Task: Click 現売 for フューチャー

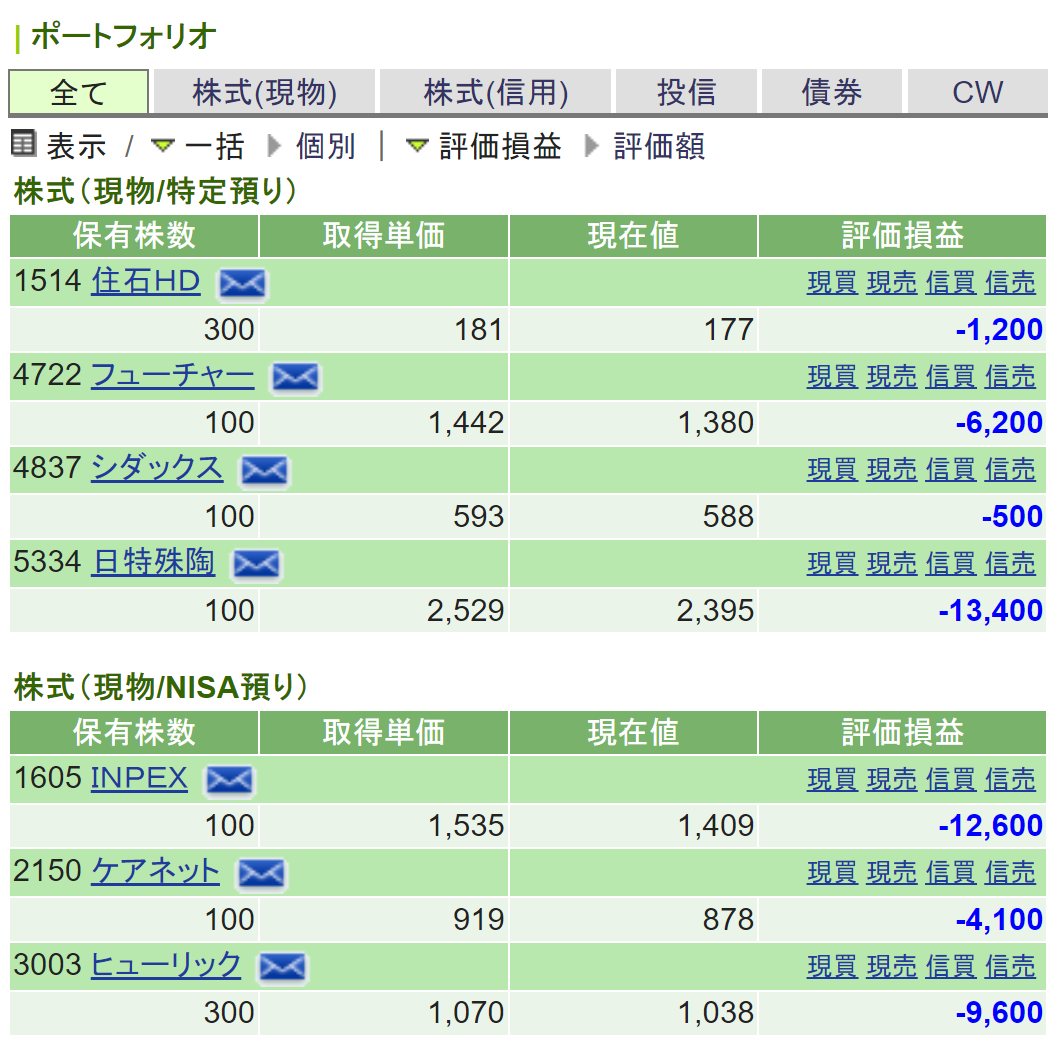Action: coord(892,376)
